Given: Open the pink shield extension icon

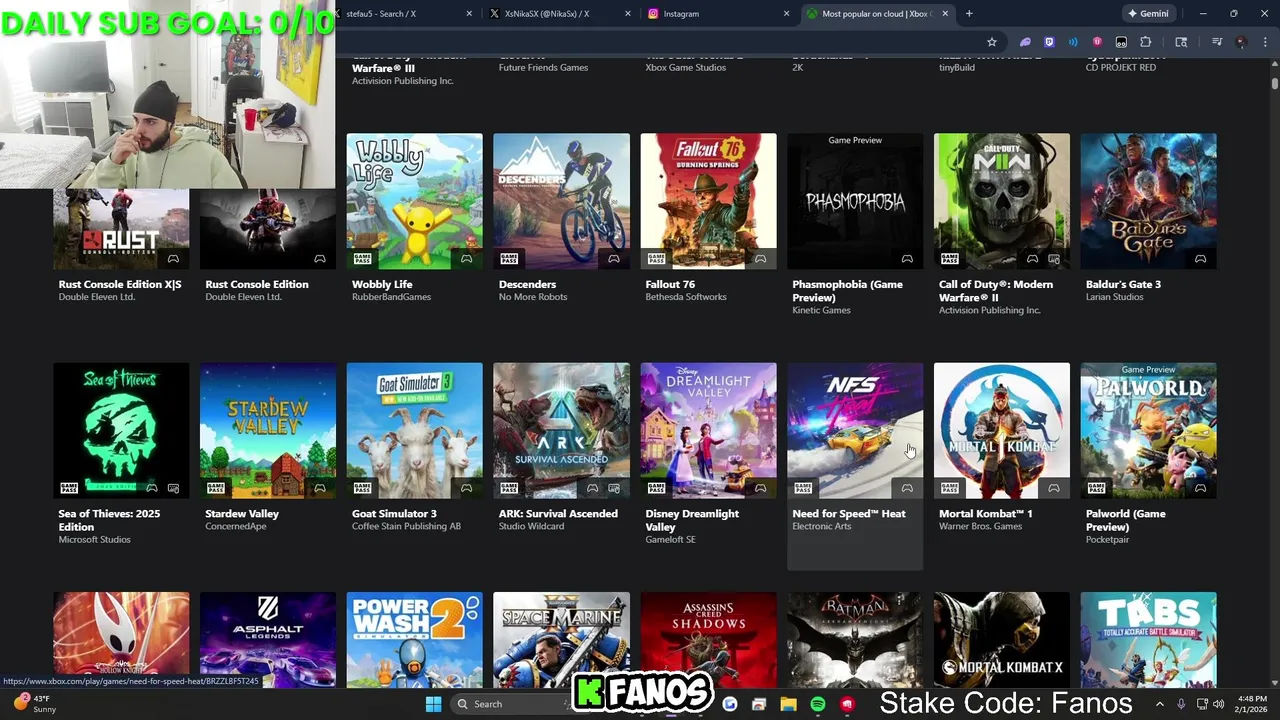Looking at the screenshot, I should [x=1097, y=42].
